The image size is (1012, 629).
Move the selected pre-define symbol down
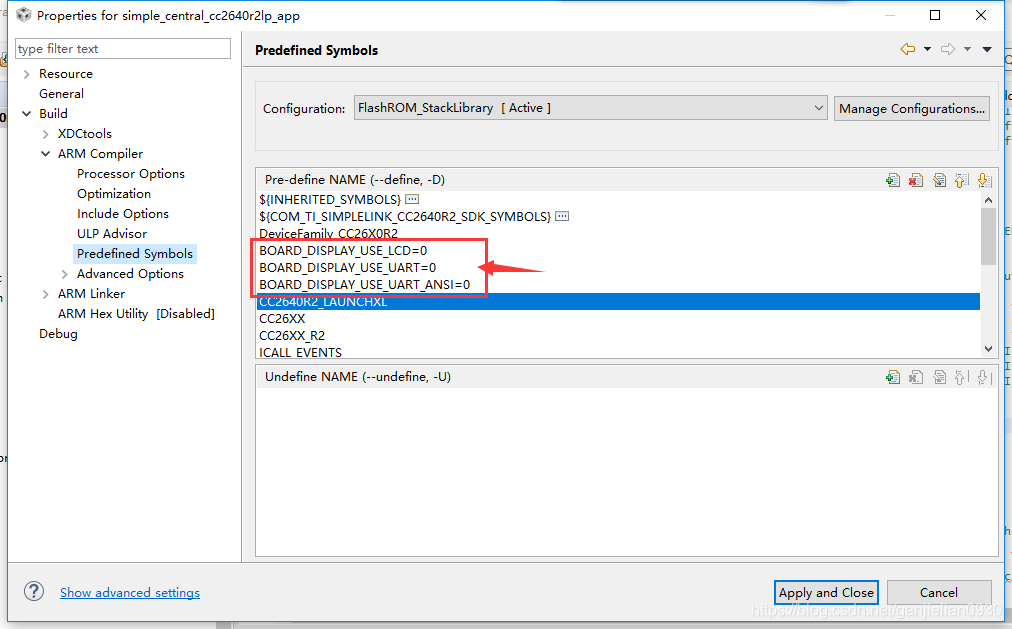(984, 180)
